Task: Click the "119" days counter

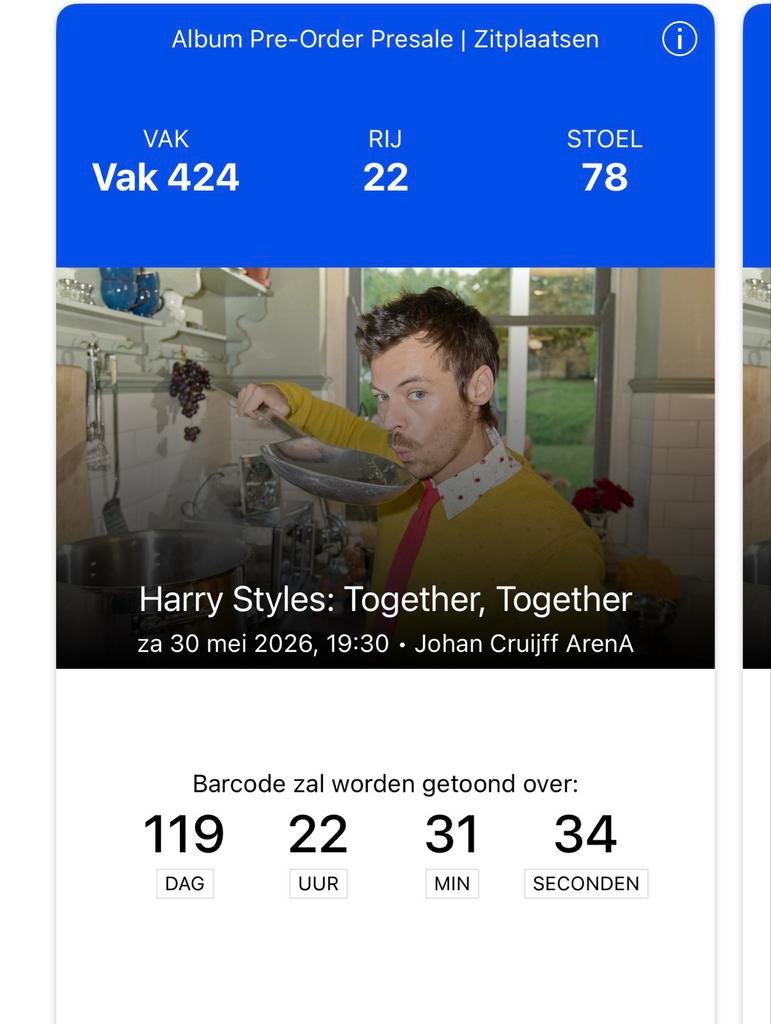Action: pos(185,833)
